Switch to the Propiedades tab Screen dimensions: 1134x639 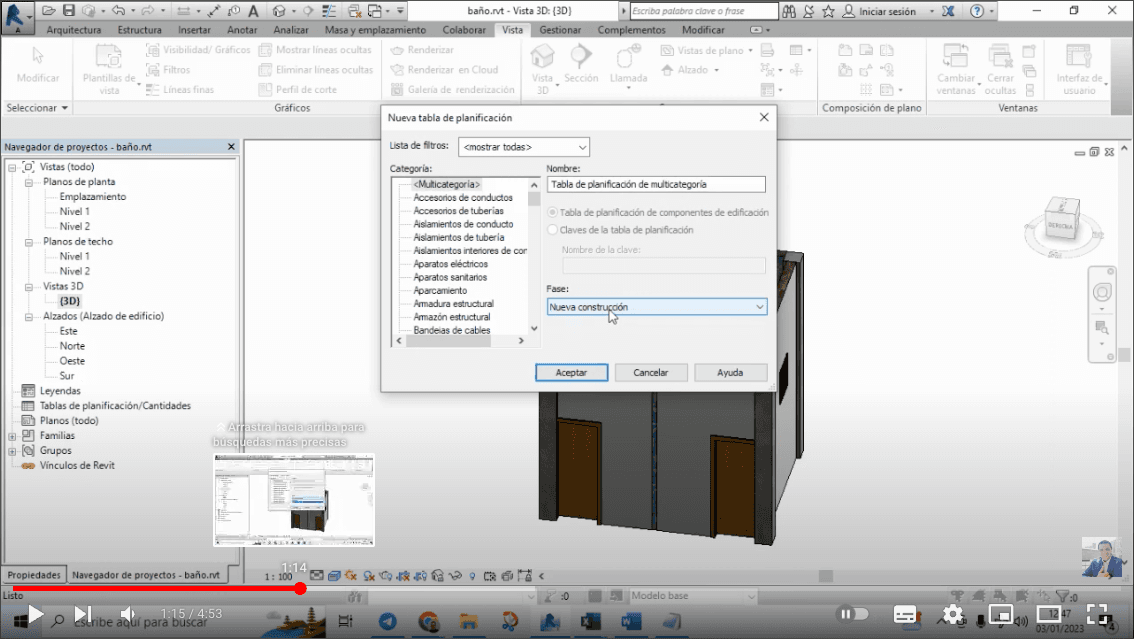(x=34, y=575)
